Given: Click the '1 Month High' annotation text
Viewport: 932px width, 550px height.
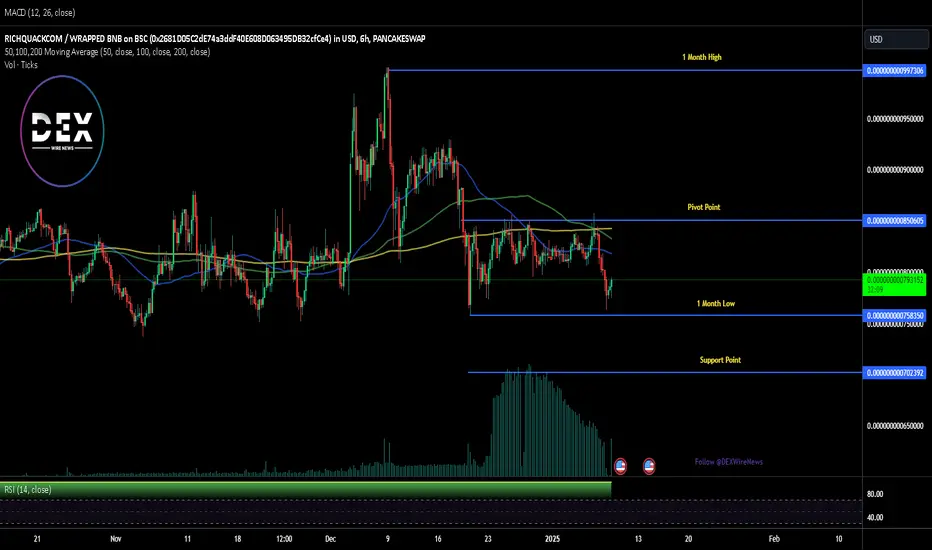Looking at the screenshot, I should click(x=701, y=57).
